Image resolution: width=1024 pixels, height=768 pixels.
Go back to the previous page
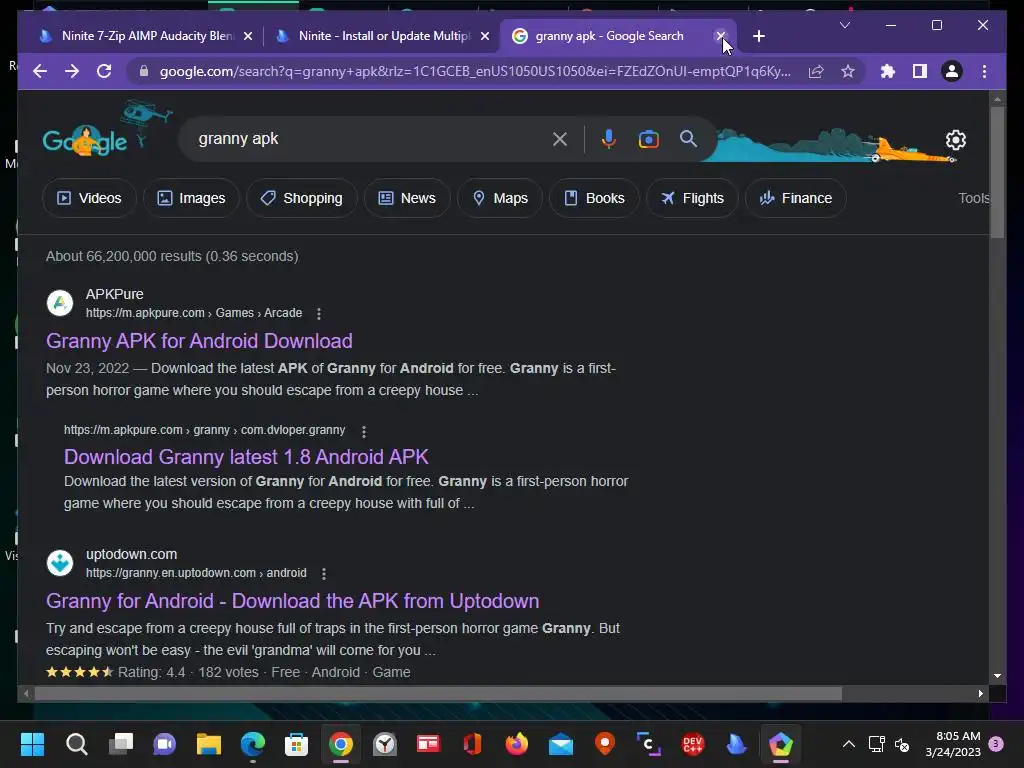[40, 71]
